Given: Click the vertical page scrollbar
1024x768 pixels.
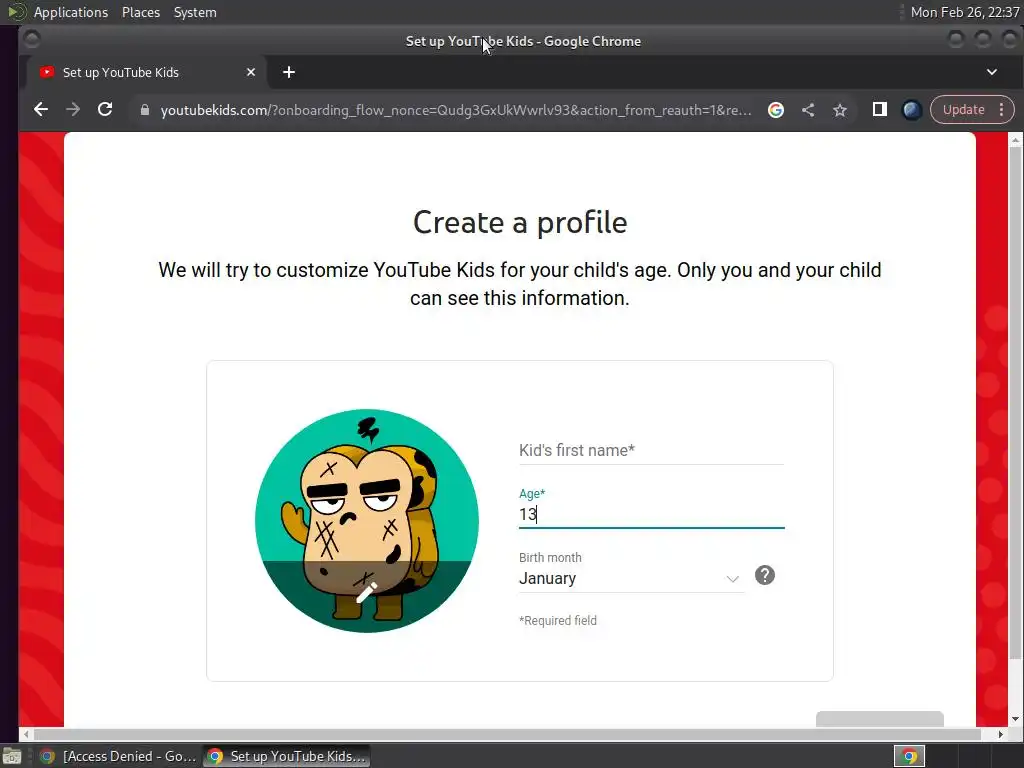Looking at the screenshot, I should 1015,403.
